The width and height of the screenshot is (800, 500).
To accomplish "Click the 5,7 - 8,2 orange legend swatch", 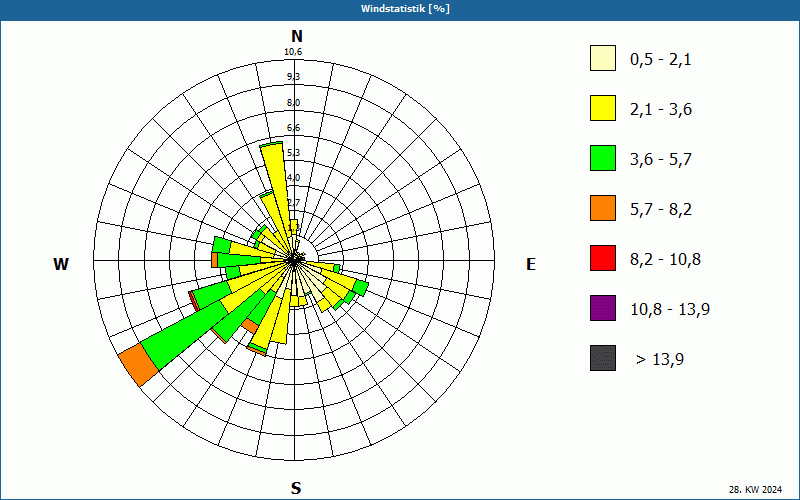I will pos(603,208).
